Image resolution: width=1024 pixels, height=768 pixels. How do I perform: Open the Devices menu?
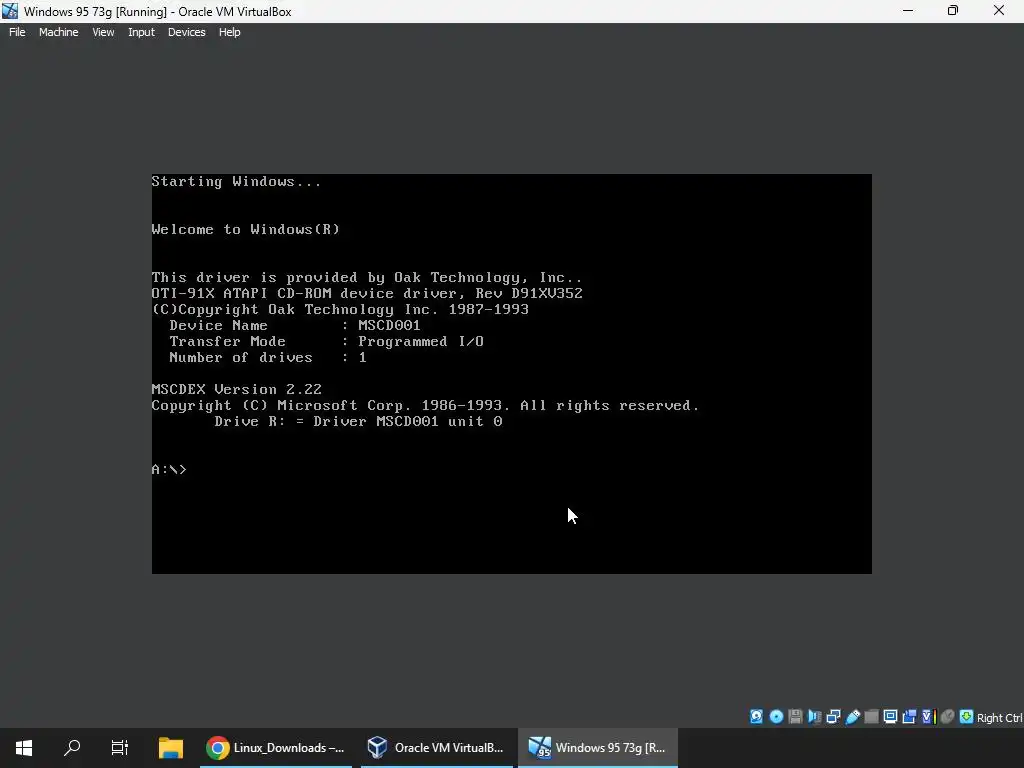(x=186, y=32)
